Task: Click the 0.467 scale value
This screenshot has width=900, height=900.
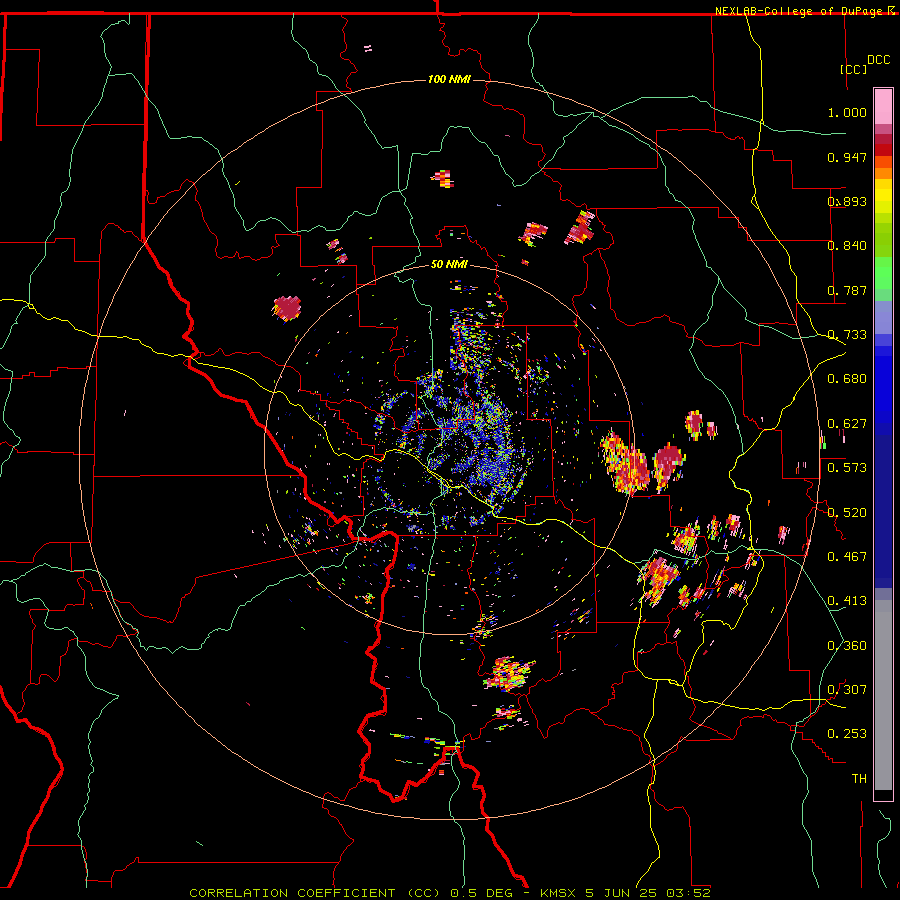Action: point(847,557)
